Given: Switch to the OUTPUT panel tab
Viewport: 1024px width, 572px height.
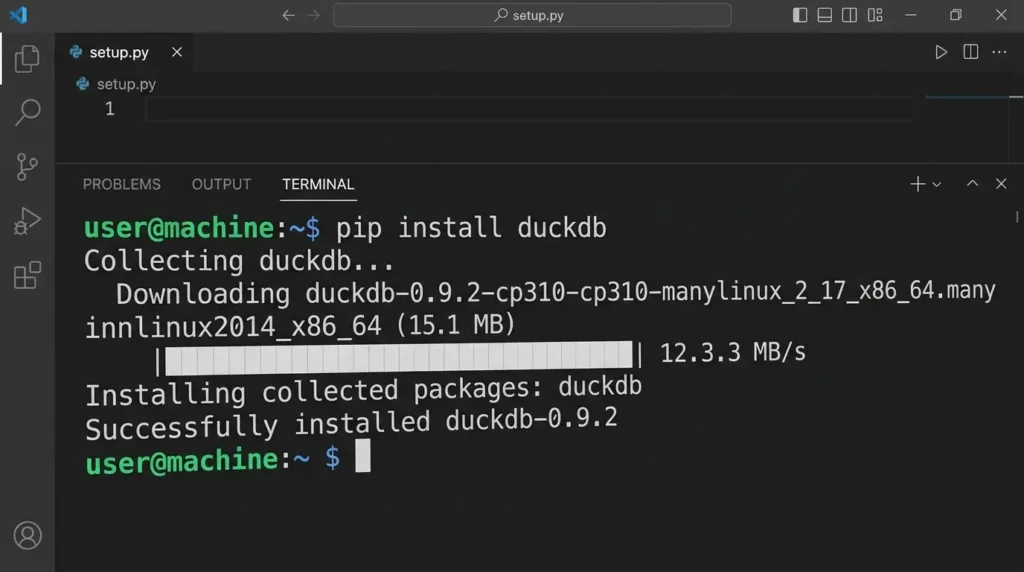Looking at the screenshot, I should 221,184.
